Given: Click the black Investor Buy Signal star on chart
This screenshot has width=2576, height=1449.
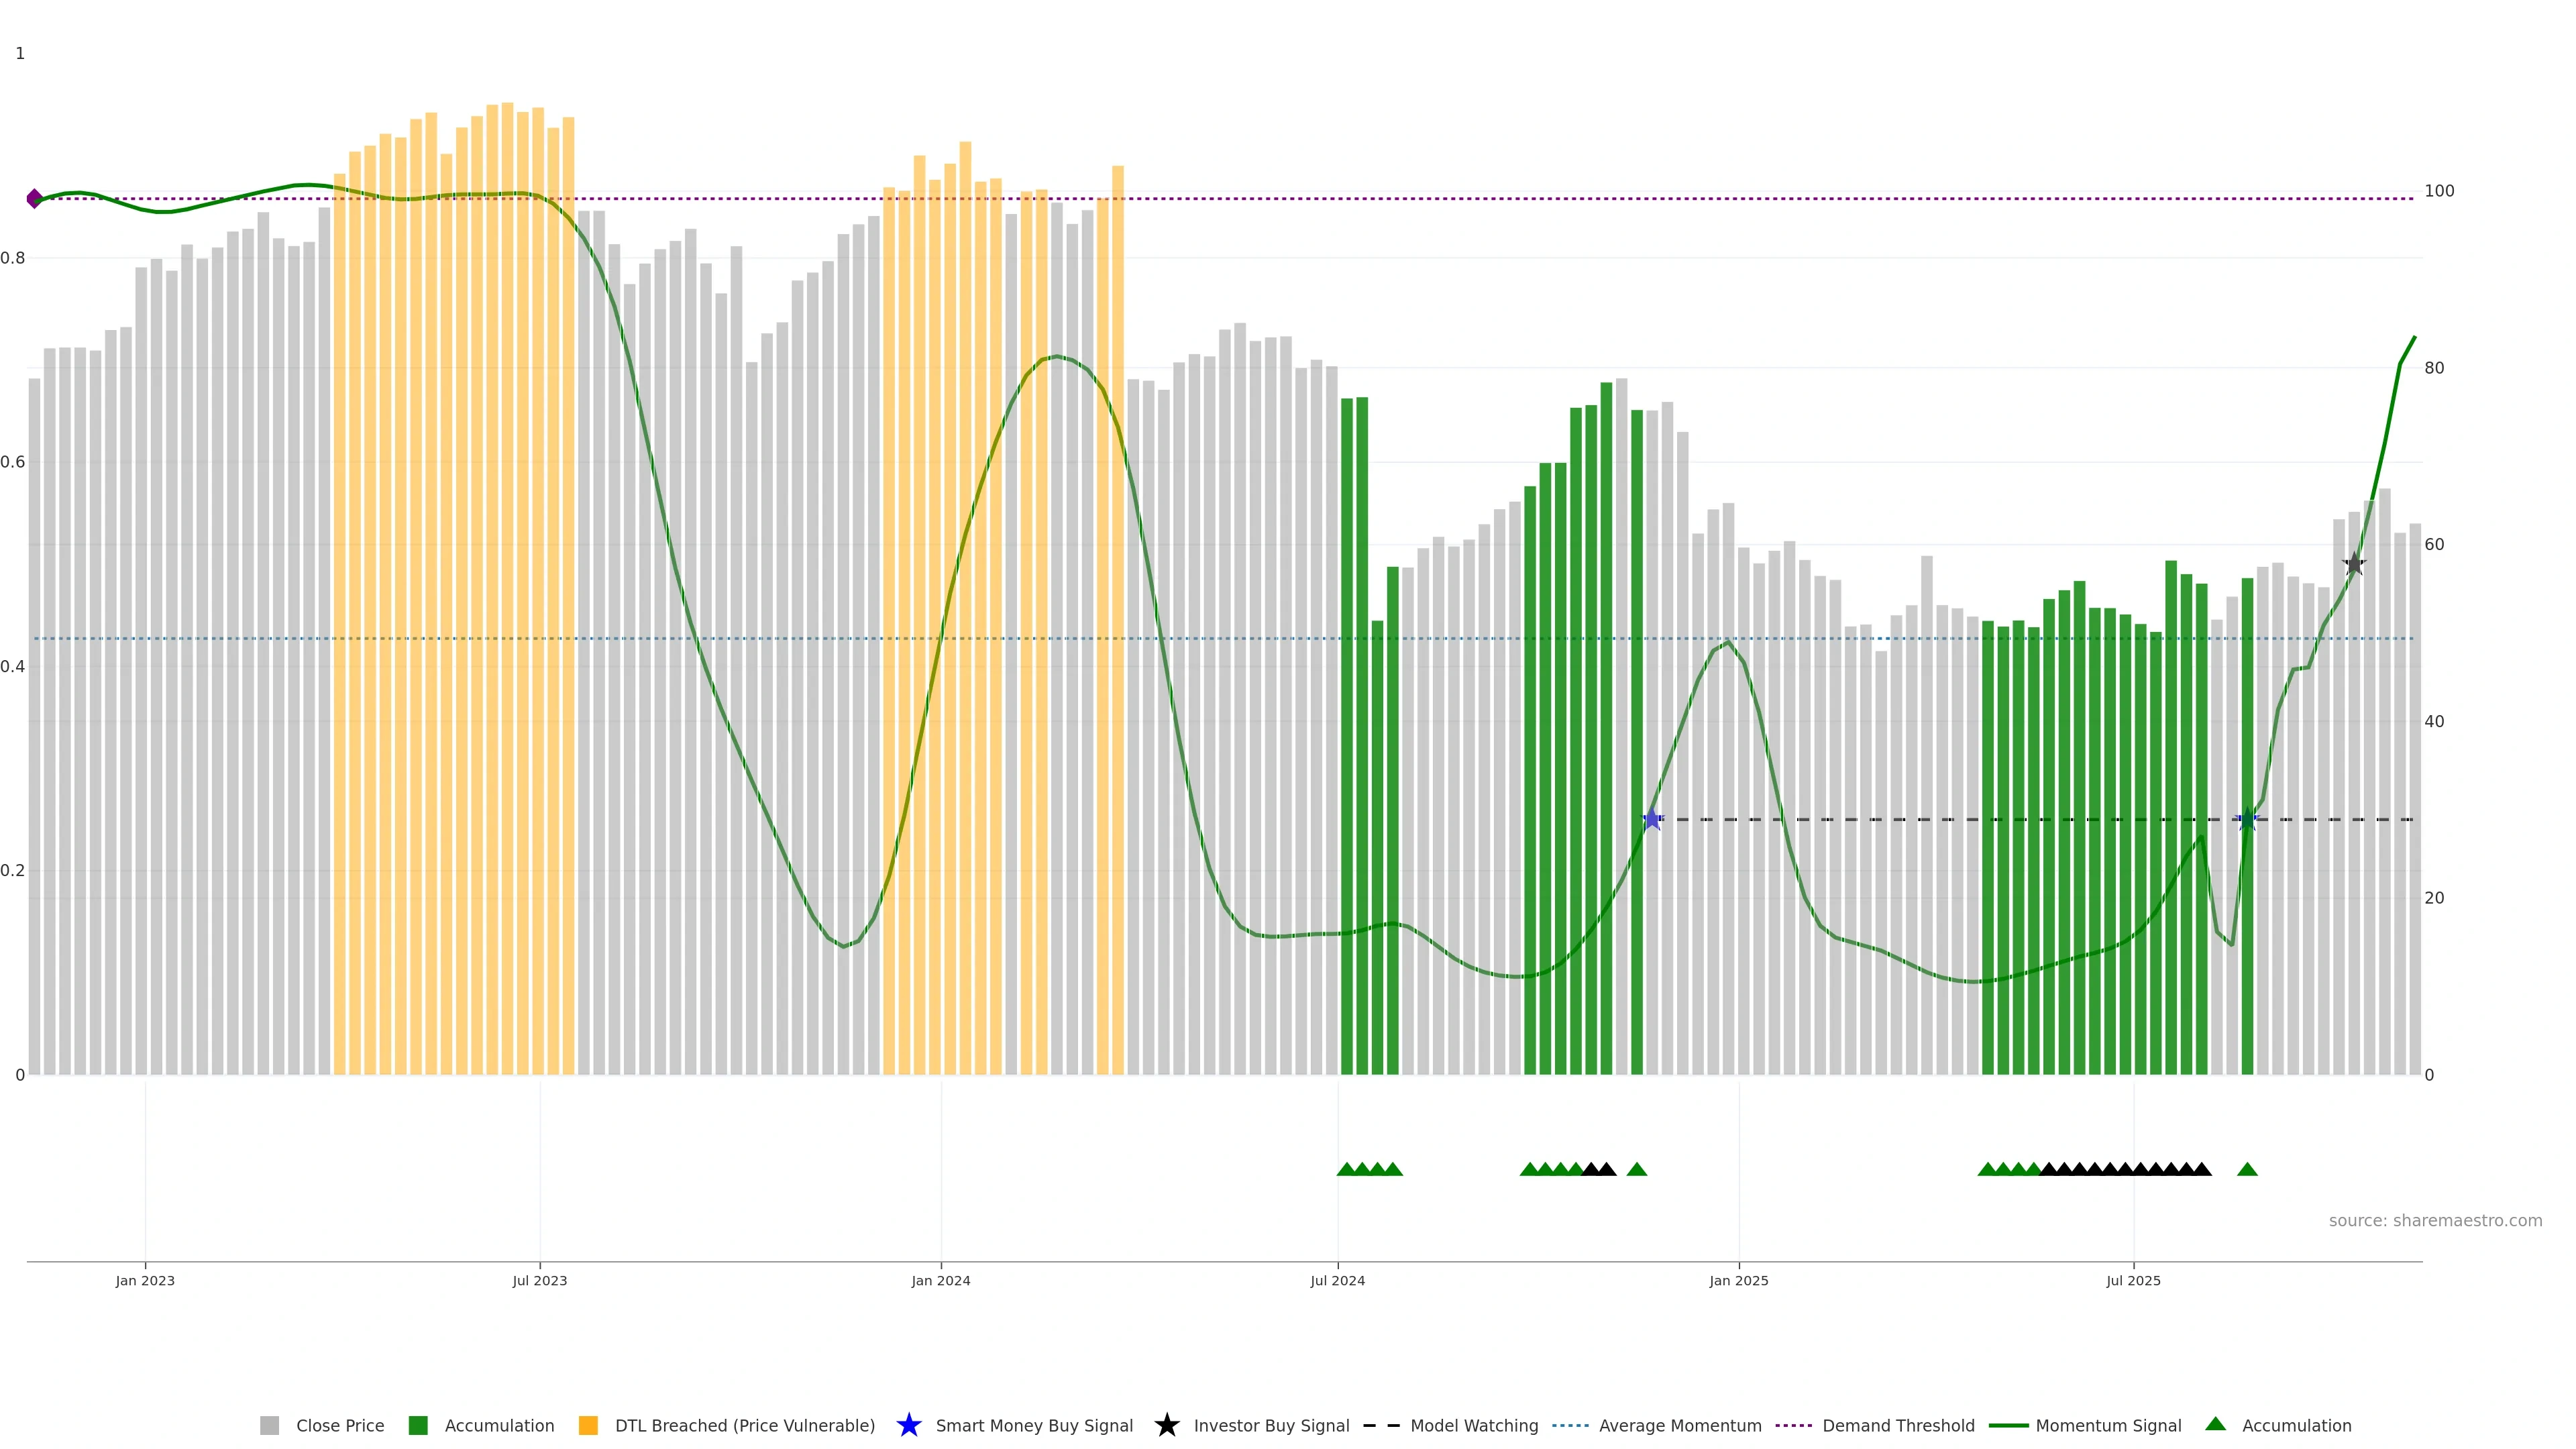Looking at the screenshot, I should [x=2354, y=564].
